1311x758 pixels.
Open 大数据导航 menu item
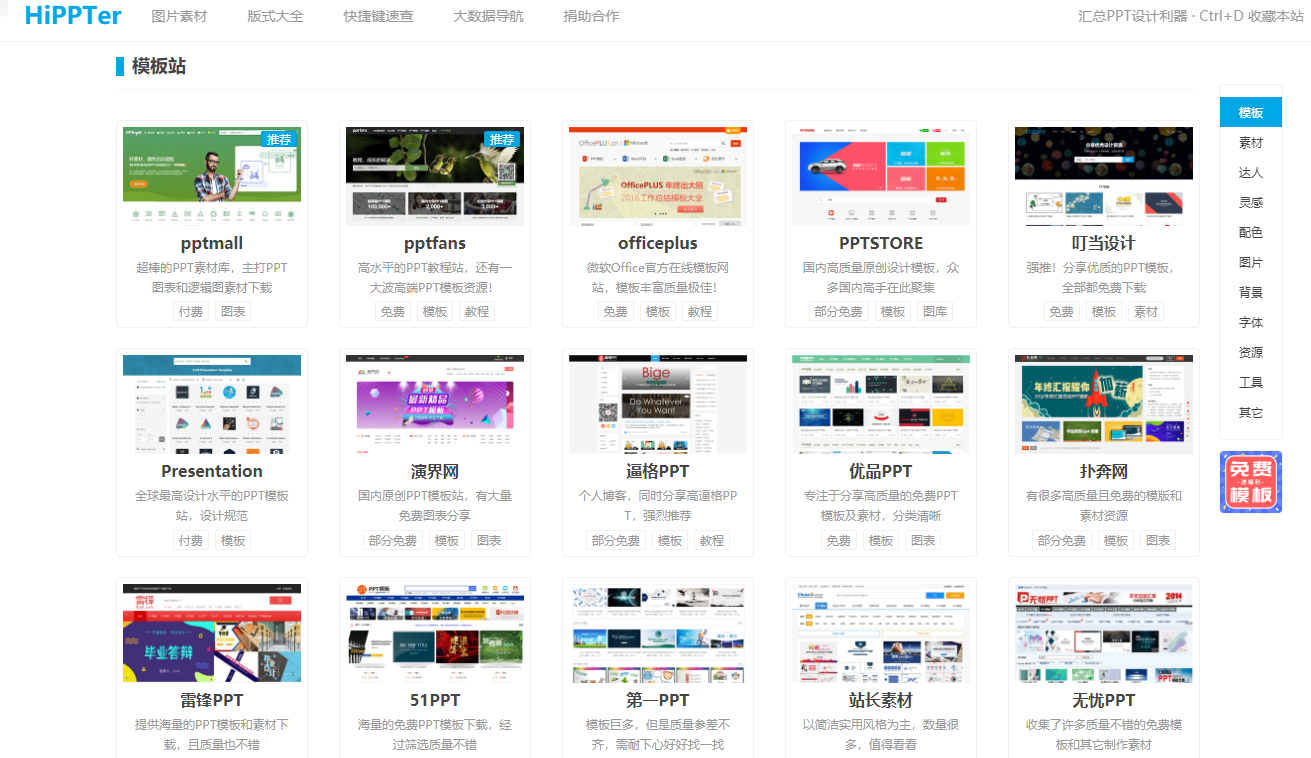488,17
